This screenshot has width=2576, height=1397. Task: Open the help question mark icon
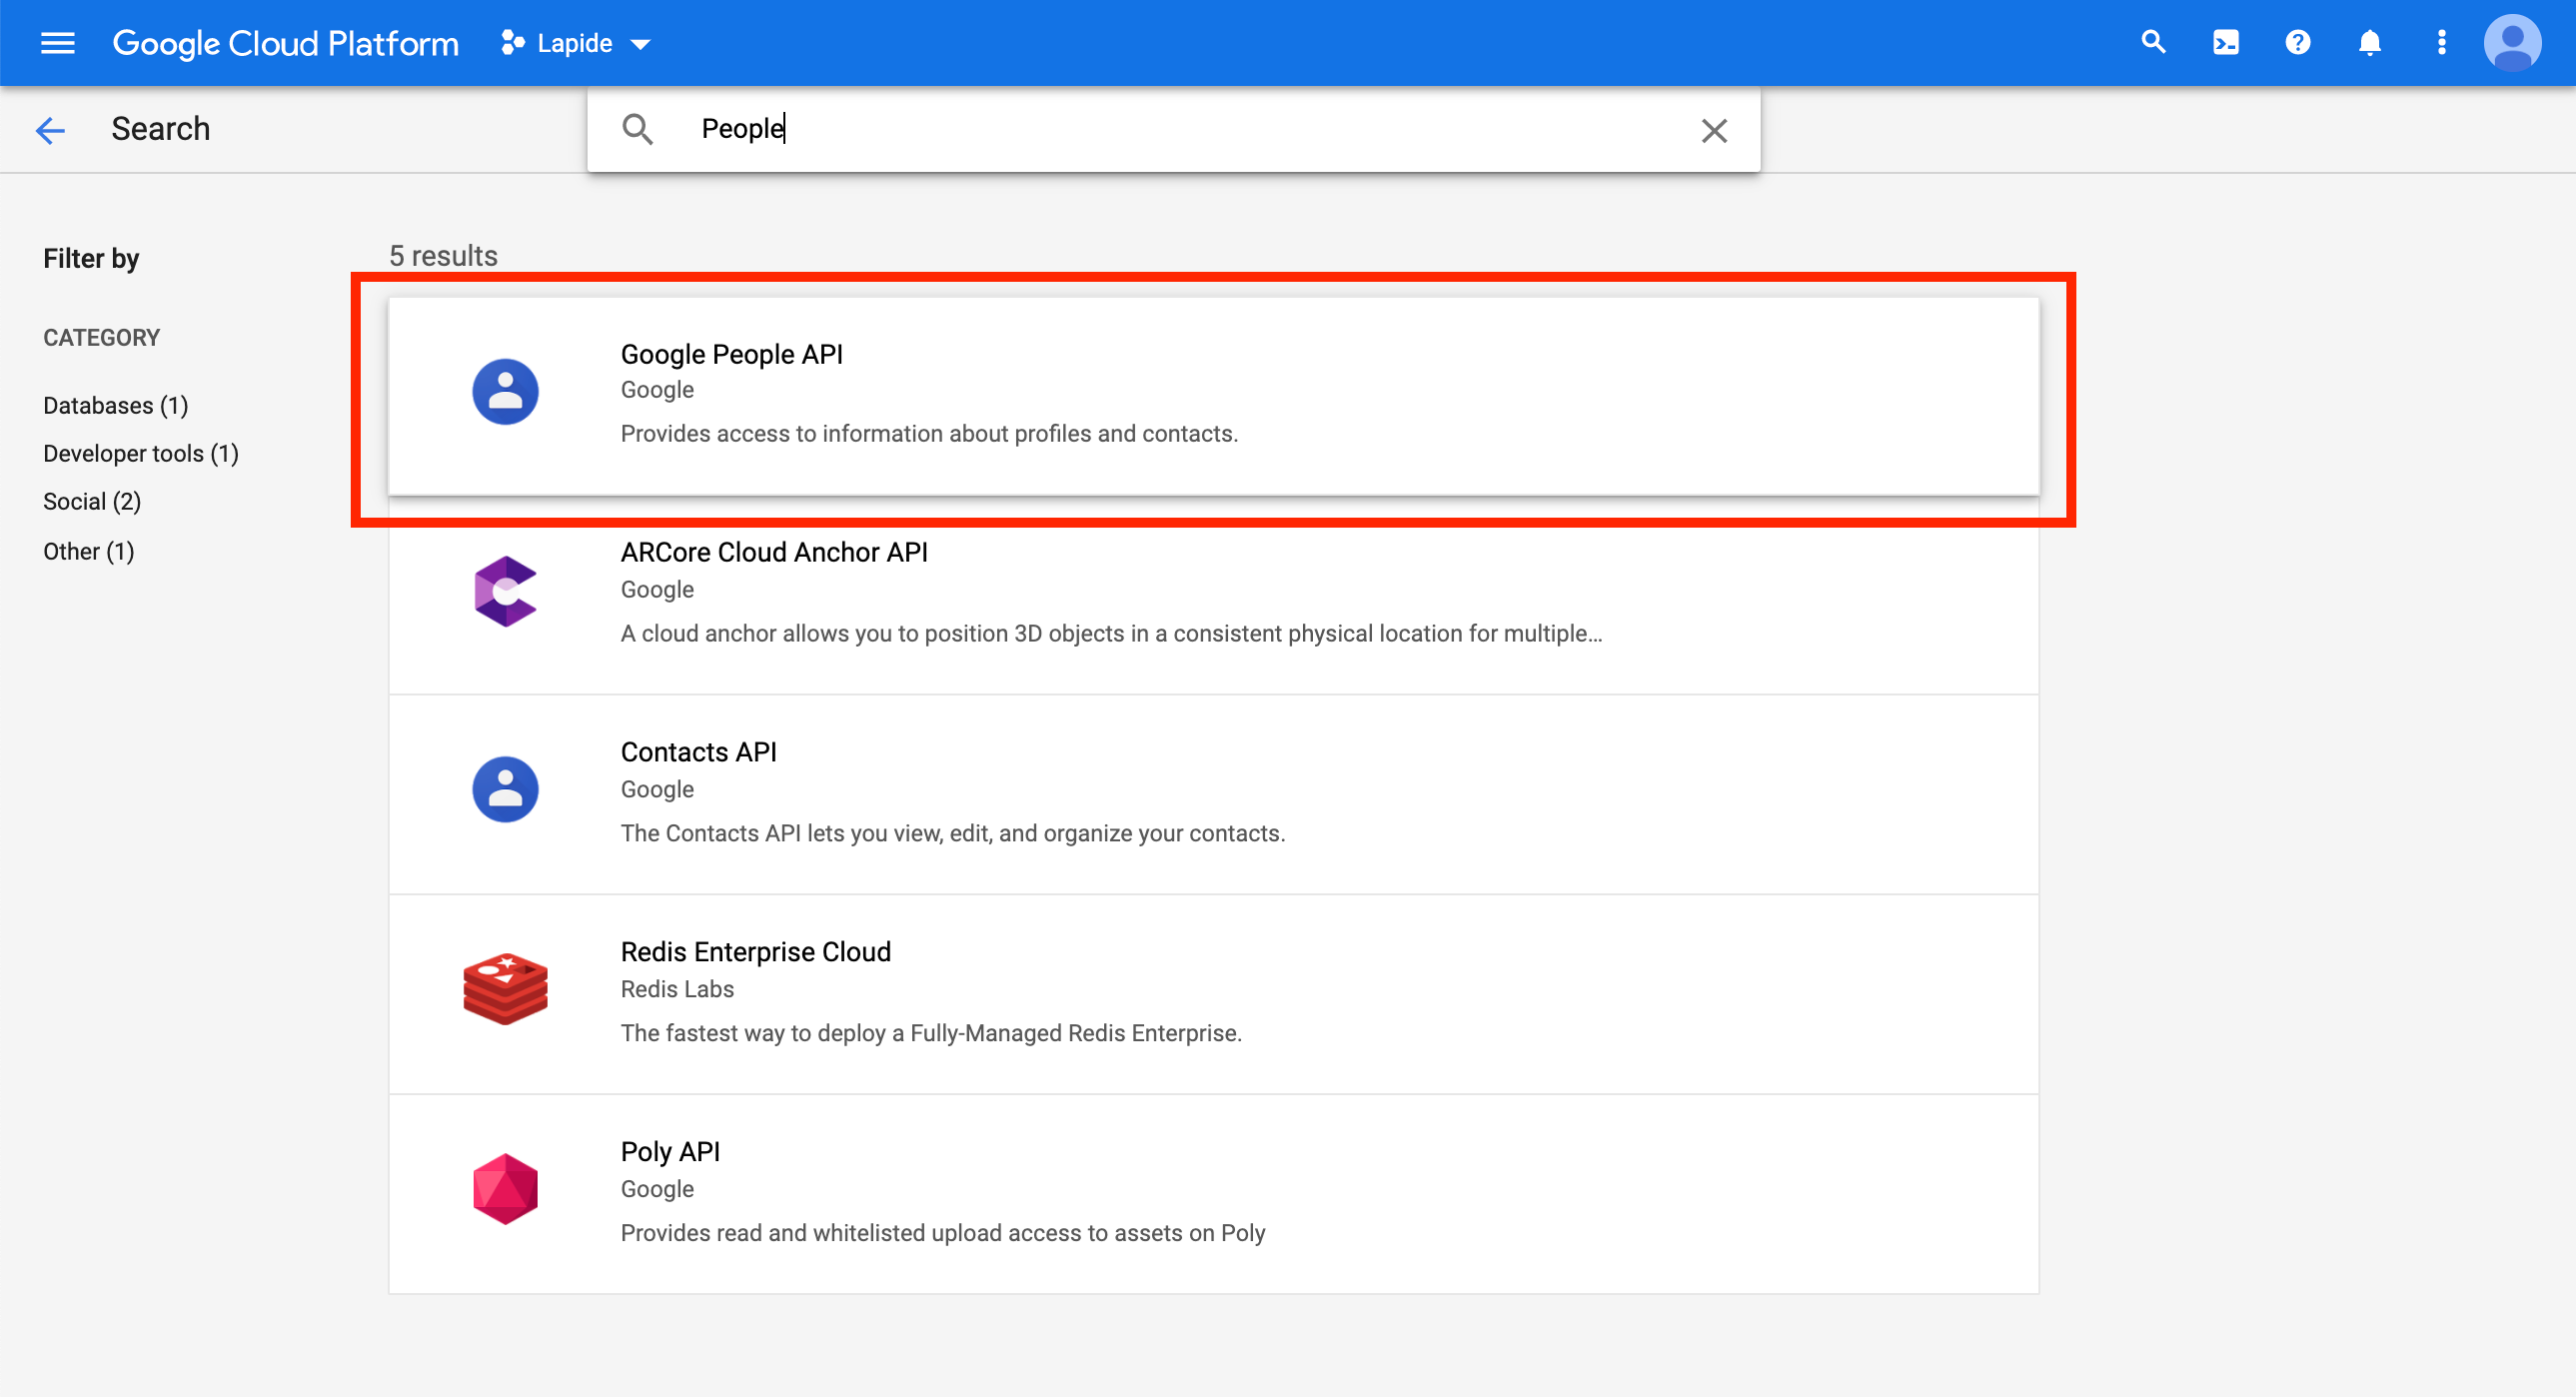[2297, 43]
